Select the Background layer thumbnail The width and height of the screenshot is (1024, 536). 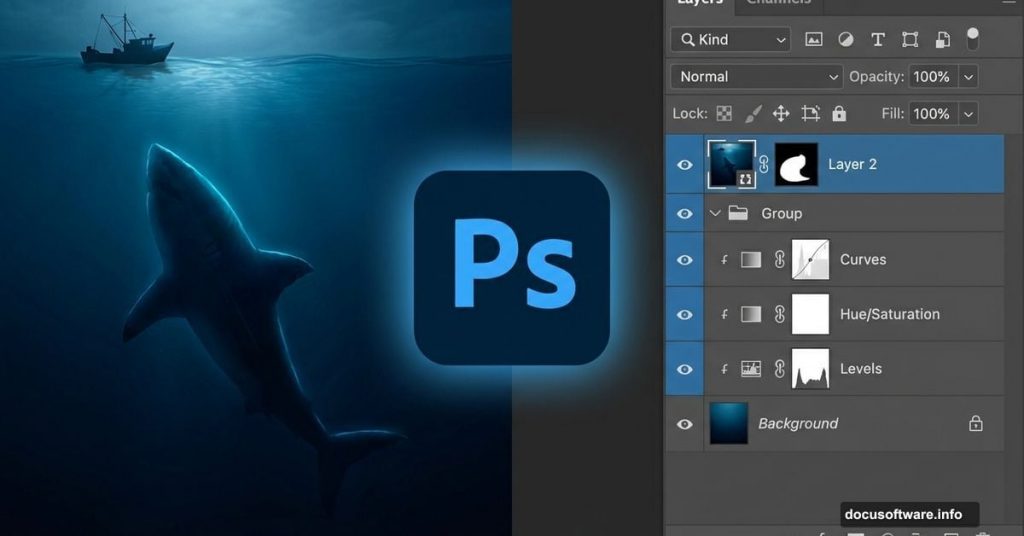point(729,424)
